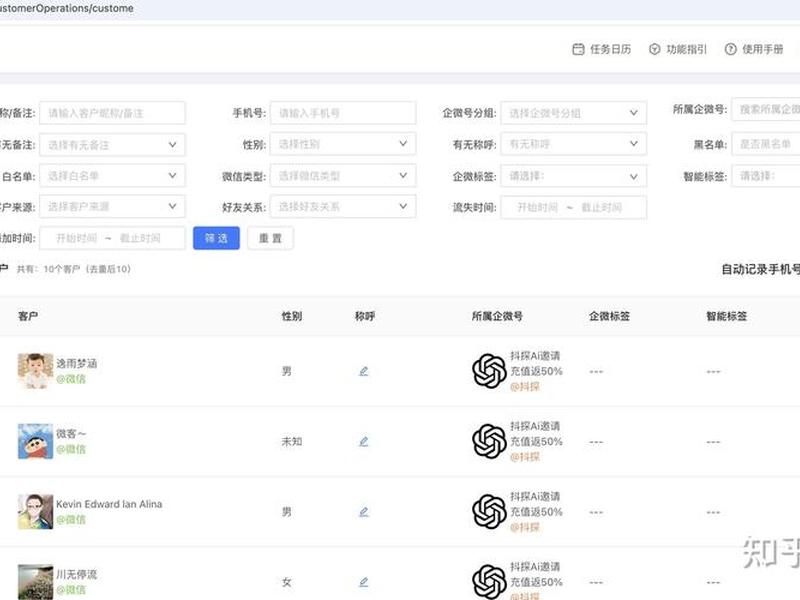Click 自动记录手机号 label
Image resolution: width=800 pixels, height=600 pixels.
coord(761,269)
